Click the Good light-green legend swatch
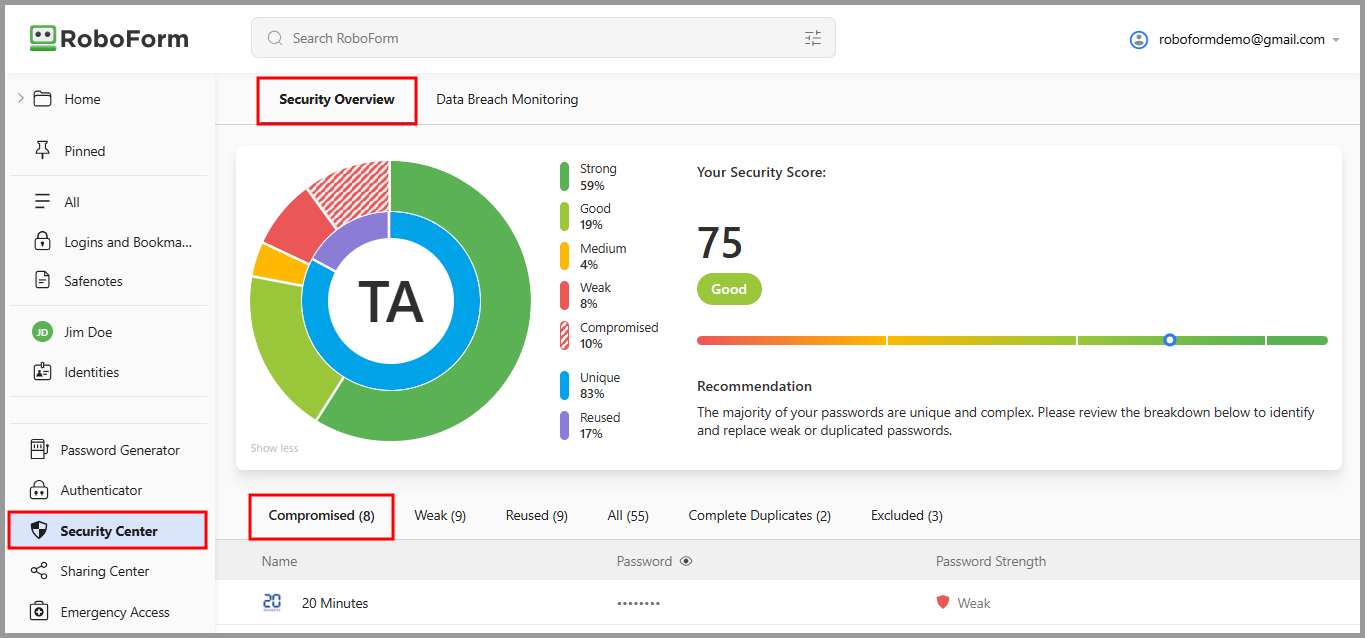Screen dimensions: 1365x638 click(x=565, y=216)
